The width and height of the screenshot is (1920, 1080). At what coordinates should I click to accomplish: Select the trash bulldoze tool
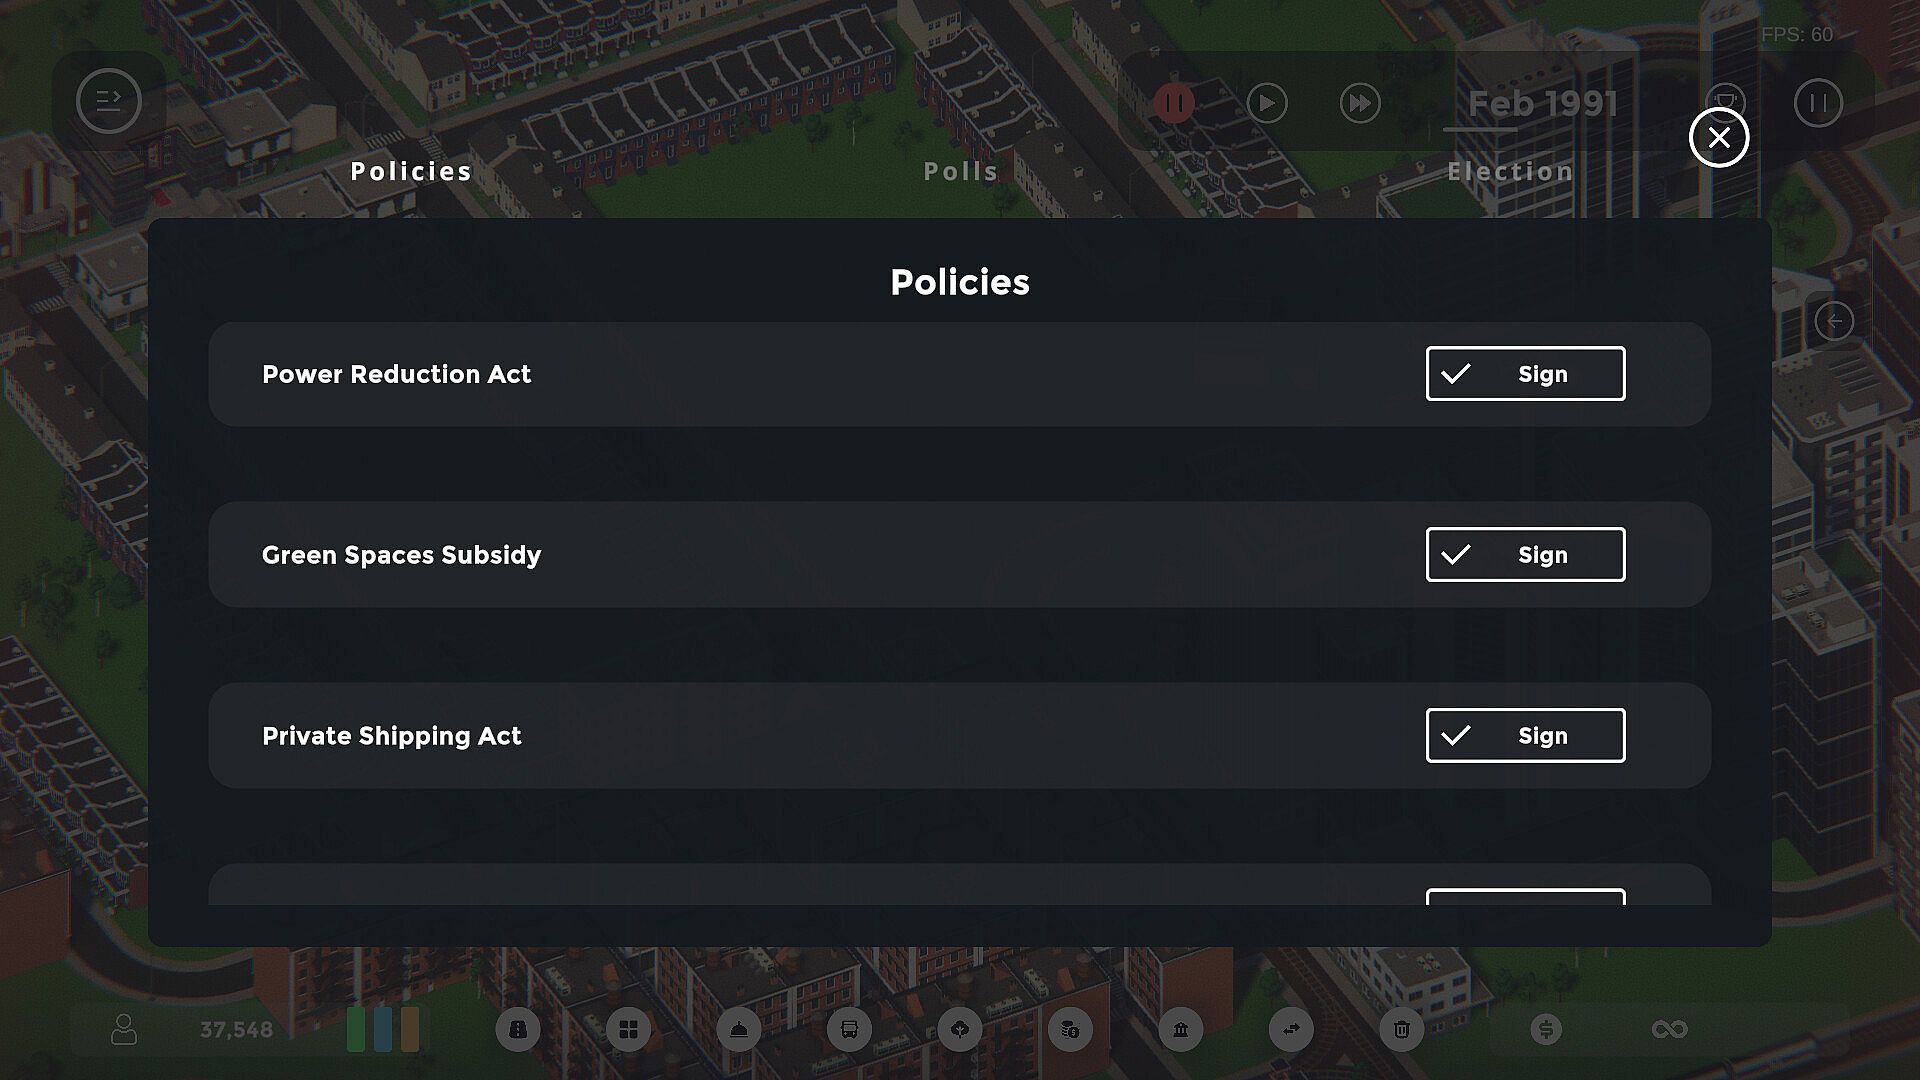(x=1402, y=1029)
